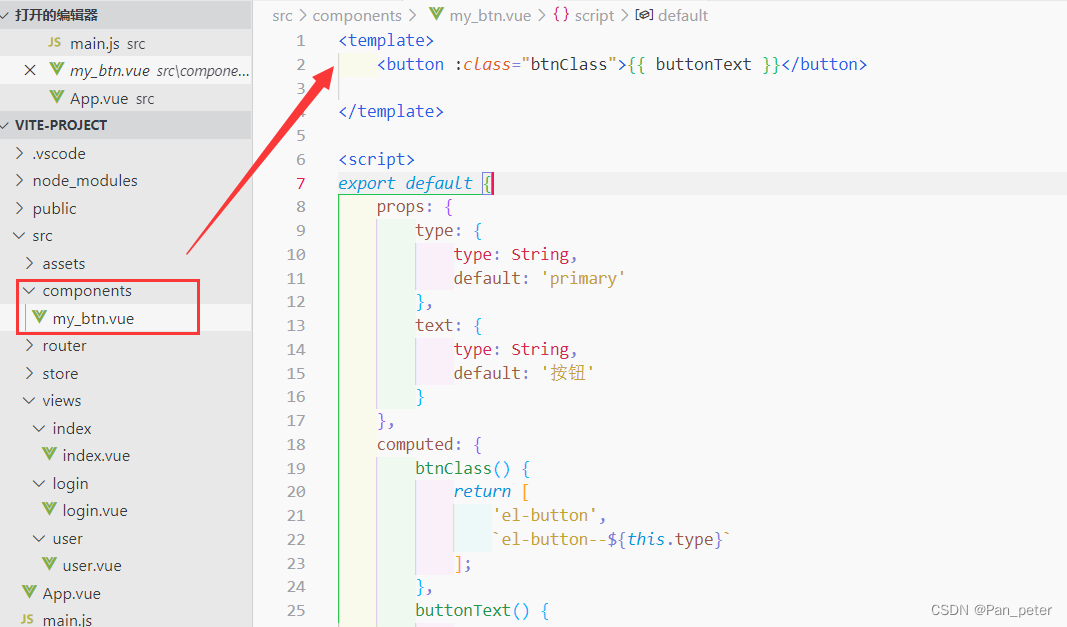Expand the public folder
This screenshot has height=627, width=1067.
[19, 208]
